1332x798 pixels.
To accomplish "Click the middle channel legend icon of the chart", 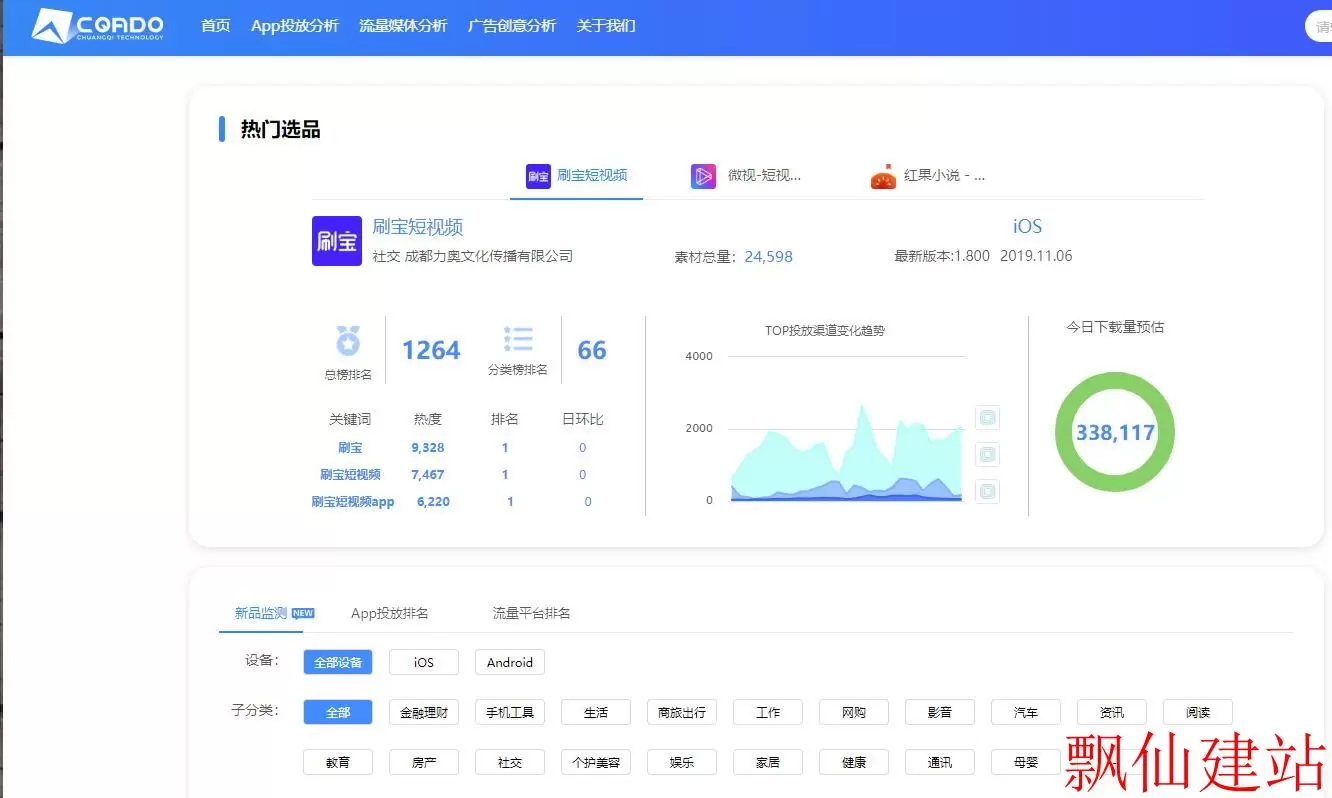I will click(x=987, y=455).
